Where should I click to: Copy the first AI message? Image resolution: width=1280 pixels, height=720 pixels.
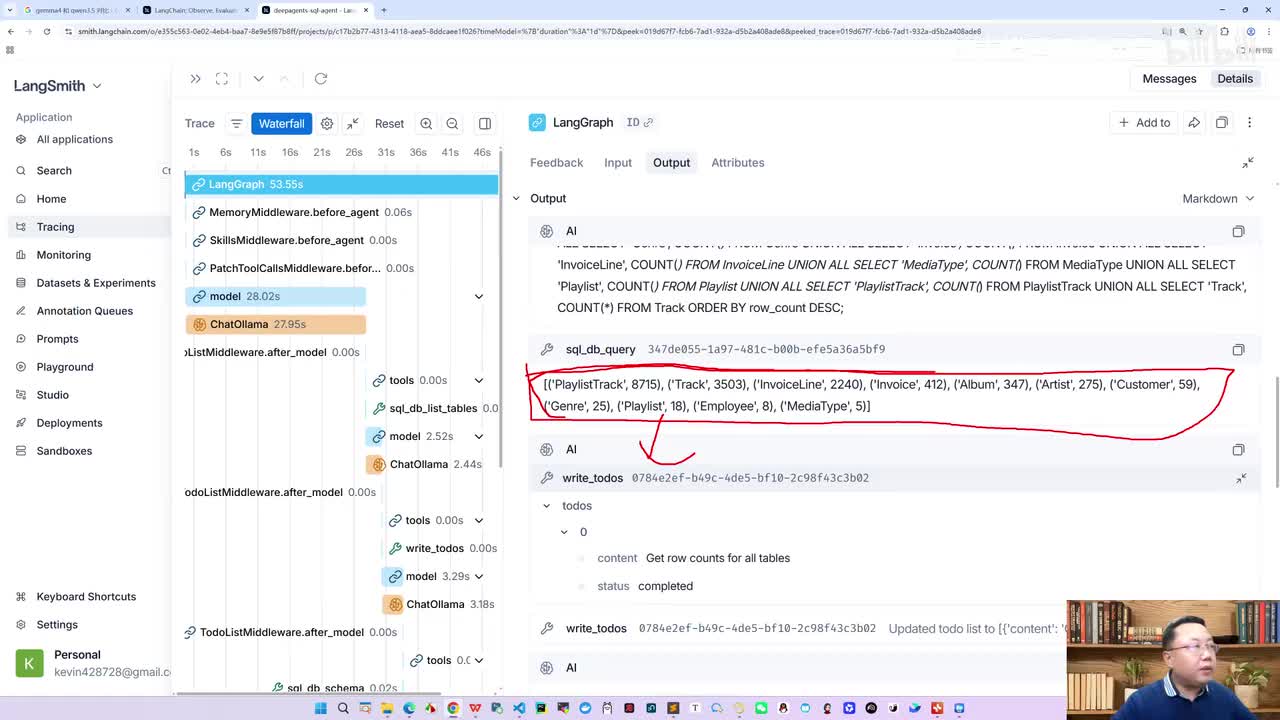[1238, 231]
